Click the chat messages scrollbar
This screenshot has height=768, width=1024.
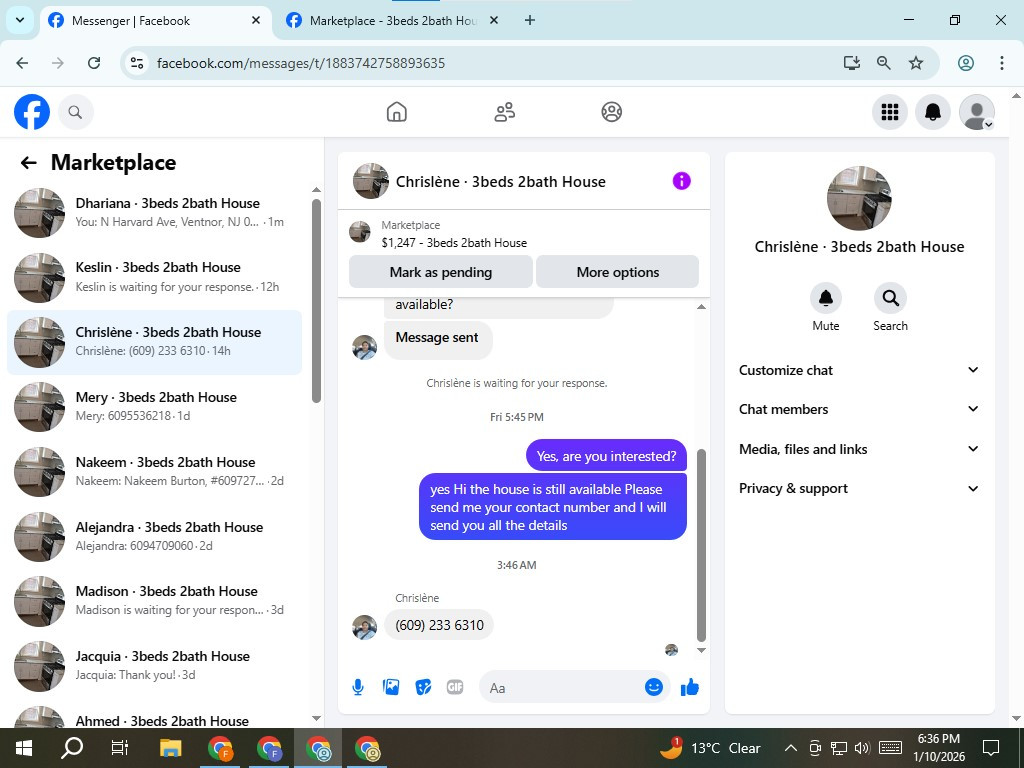pyautogui.click(x=701, y=545)
